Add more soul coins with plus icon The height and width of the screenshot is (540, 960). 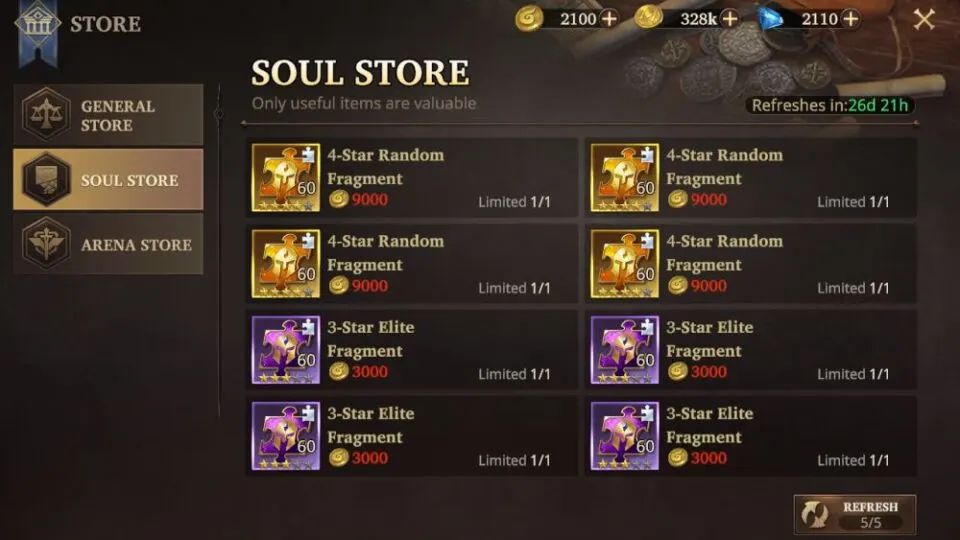(609, 19)
